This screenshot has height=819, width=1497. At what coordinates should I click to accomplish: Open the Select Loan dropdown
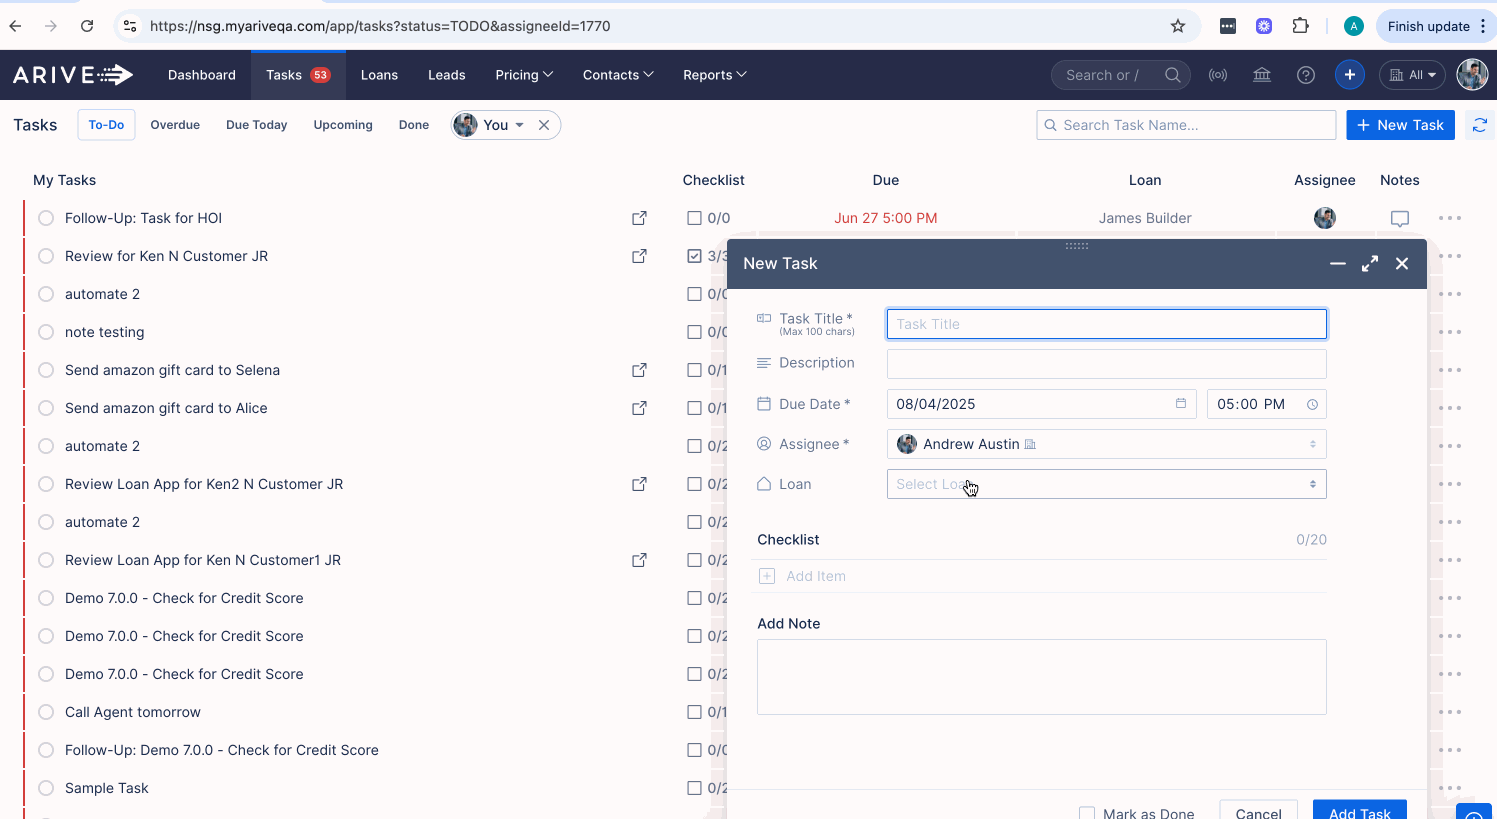[x=1107, y=484]
